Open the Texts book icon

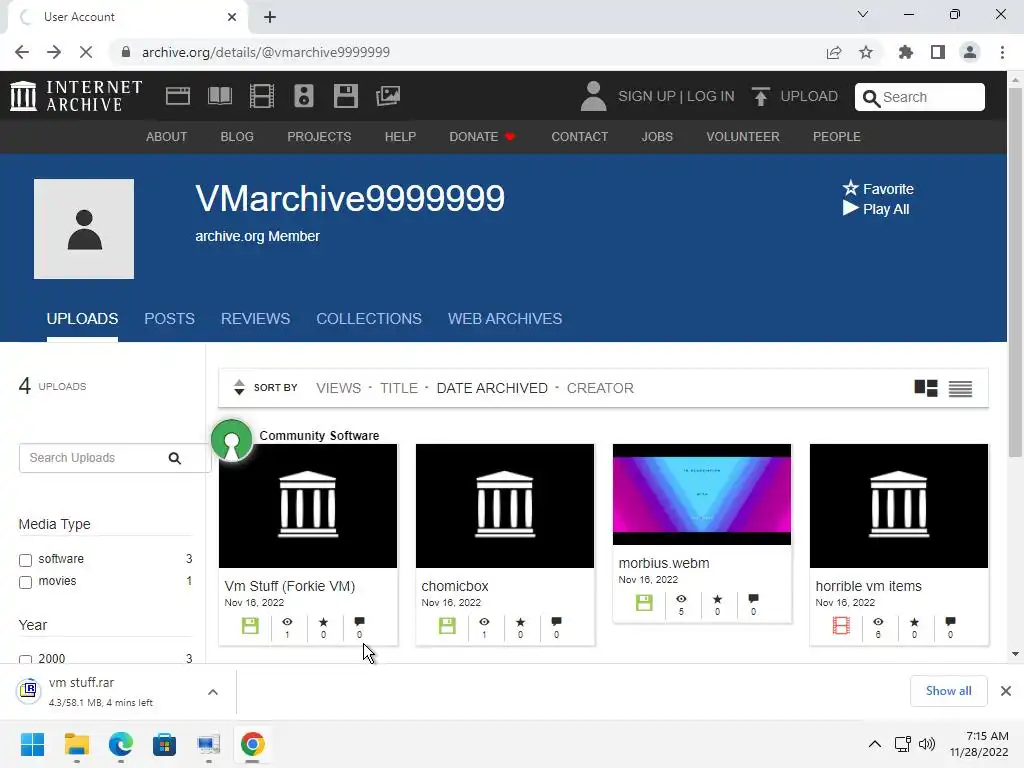pyautogui.click(x=219, y=96)
